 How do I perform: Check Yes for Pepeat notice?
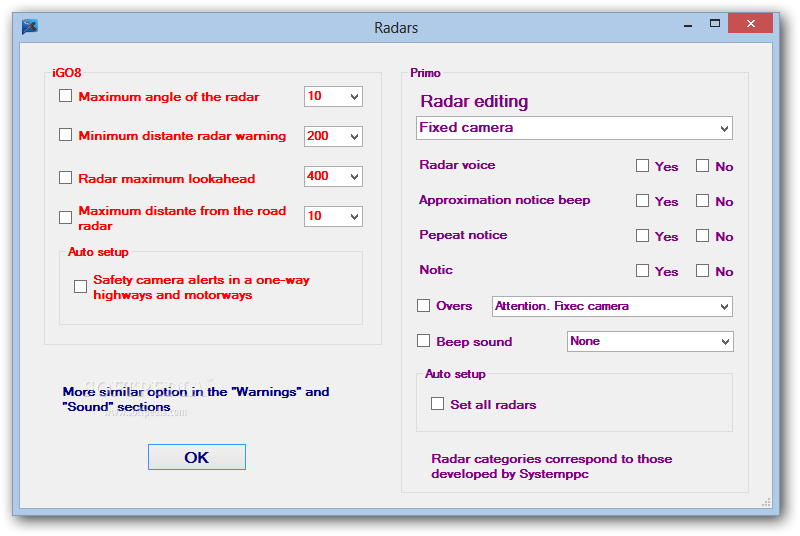642,236
